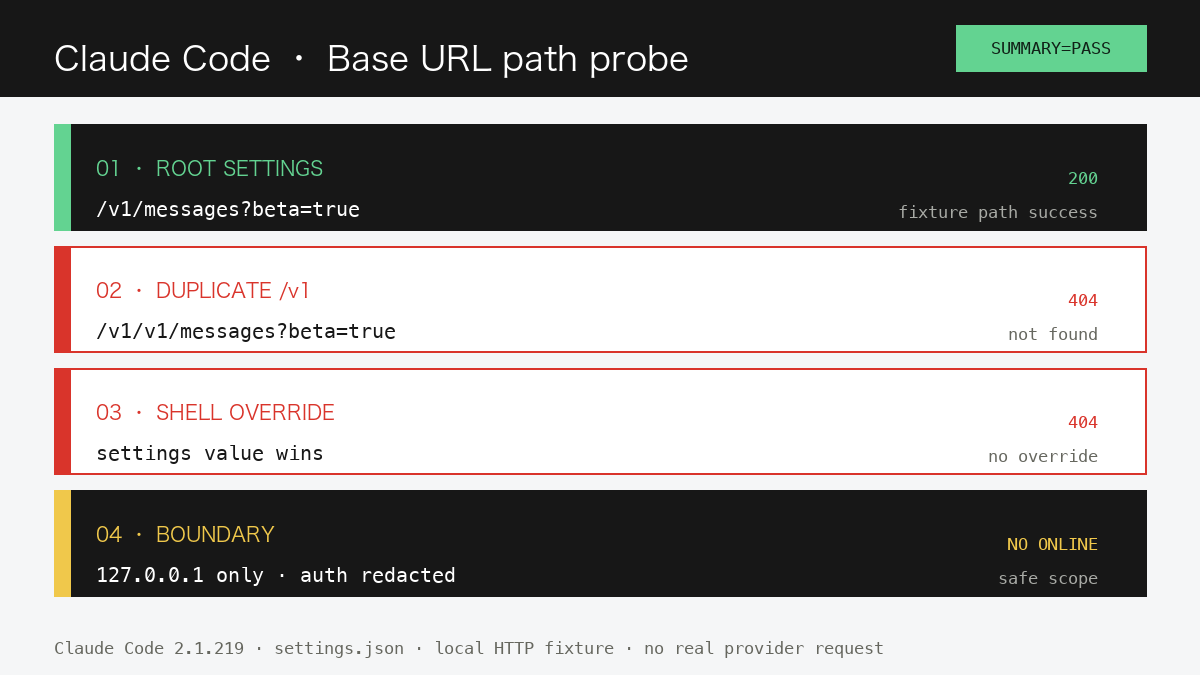Click the yellow 'NO ONLINE' status

(1052, 545)
